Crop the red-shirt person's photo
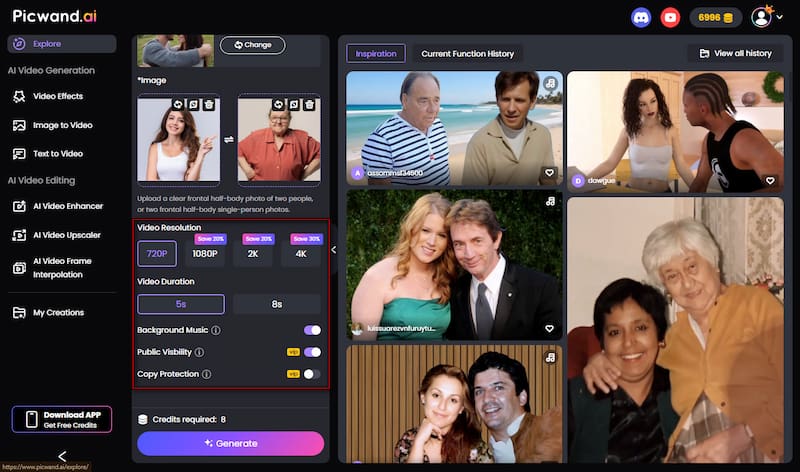This screenshot has height=472, width=800. tap(294, 105)
